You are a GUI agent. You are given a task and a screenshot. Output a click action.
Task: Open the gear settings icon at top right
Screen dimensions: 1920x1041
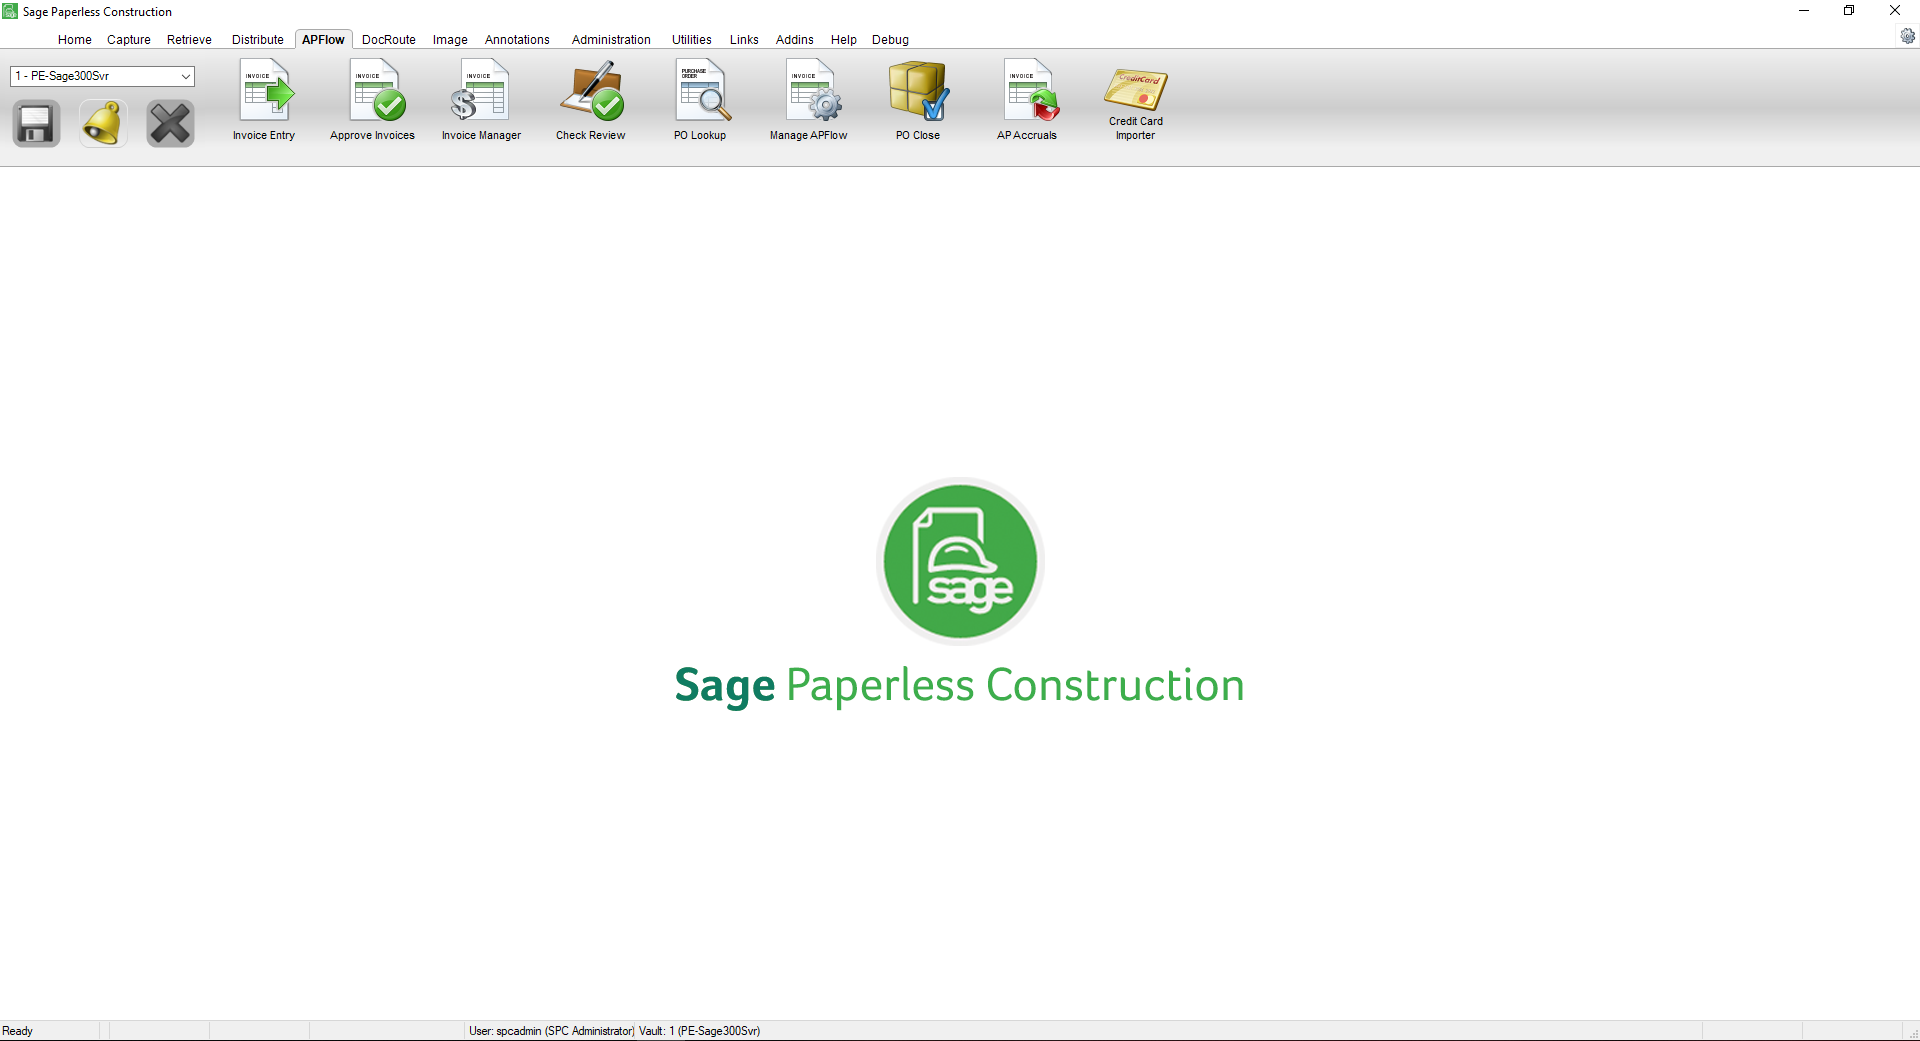(x=1907, y=36)
